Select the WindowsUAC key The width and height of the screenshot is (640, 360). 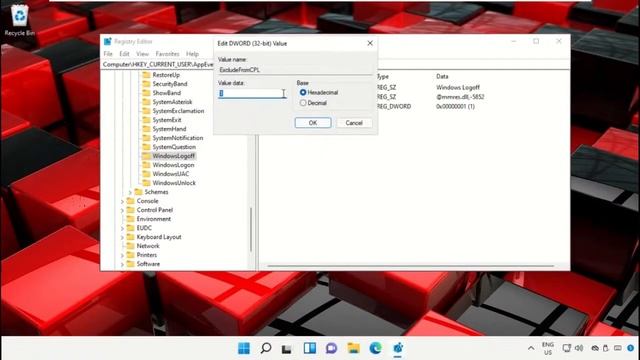click(171, 174)
